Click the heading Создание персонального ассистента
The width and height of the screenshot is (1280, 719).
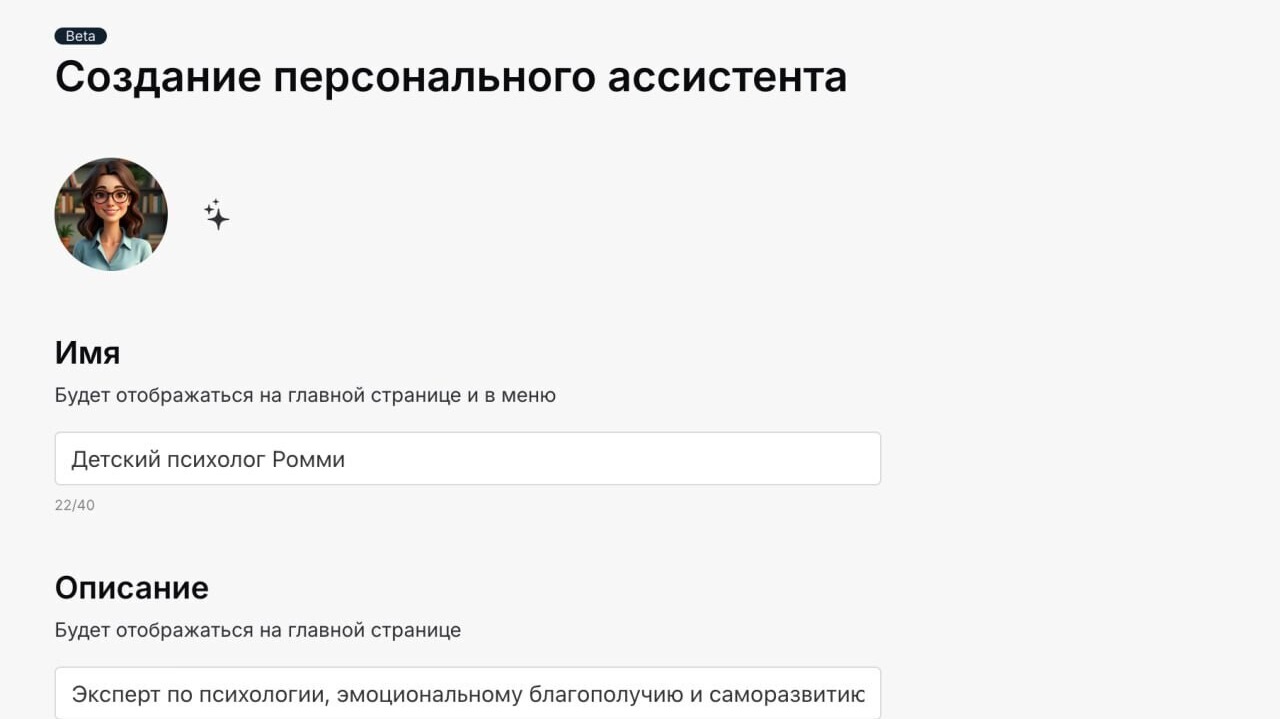(451, 77)
